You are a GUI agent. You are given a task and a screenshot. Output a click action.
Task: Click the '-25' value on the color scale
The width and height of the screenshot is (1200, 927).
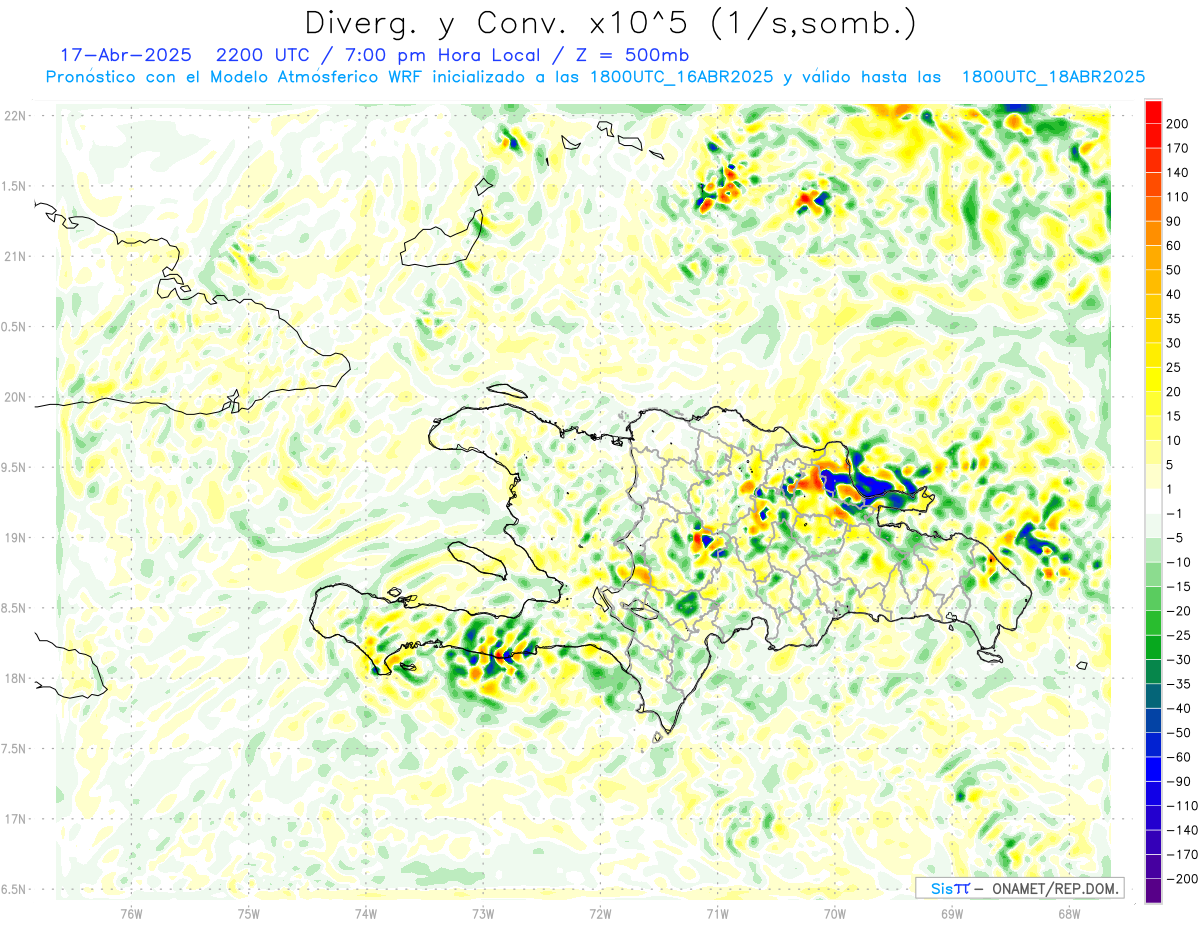[x=1177, y=636]
